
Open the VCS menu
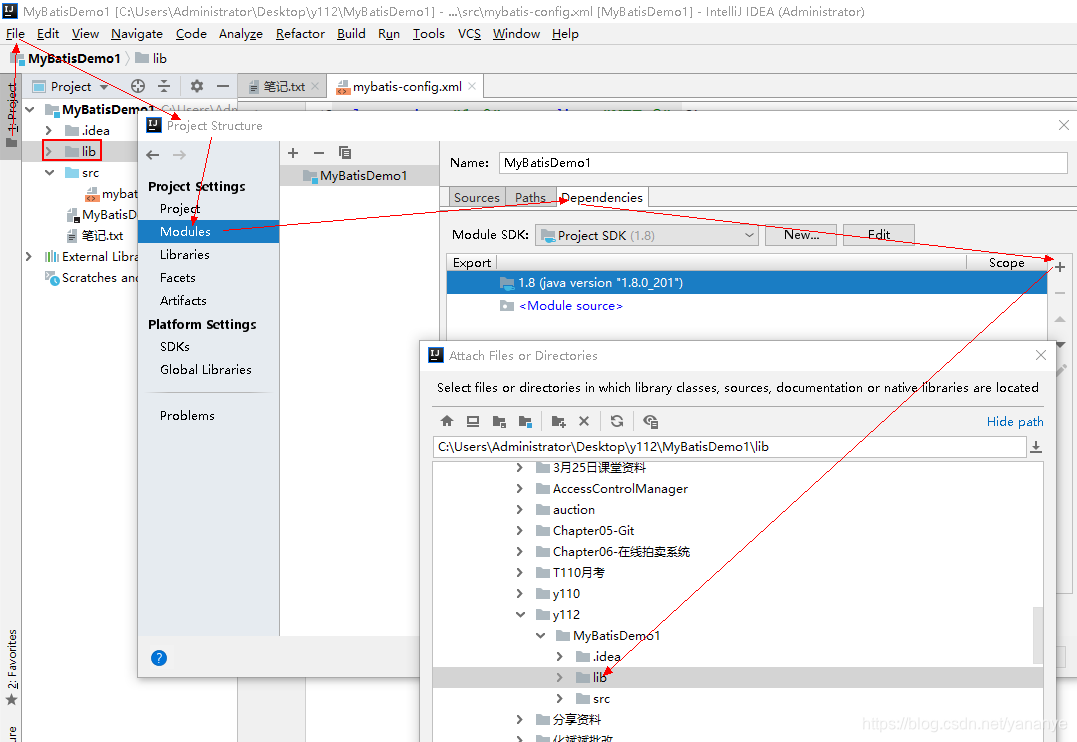point(469,34)
